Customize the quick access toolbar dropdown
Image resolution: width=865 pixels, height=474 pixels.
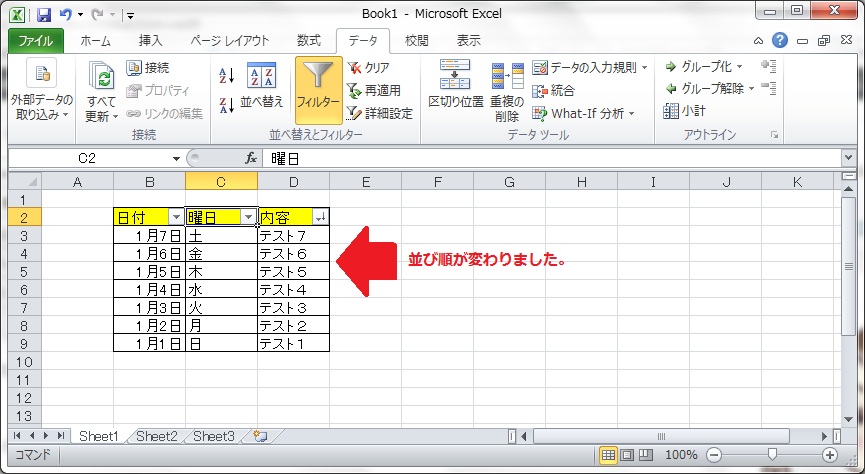pos(130,16)
